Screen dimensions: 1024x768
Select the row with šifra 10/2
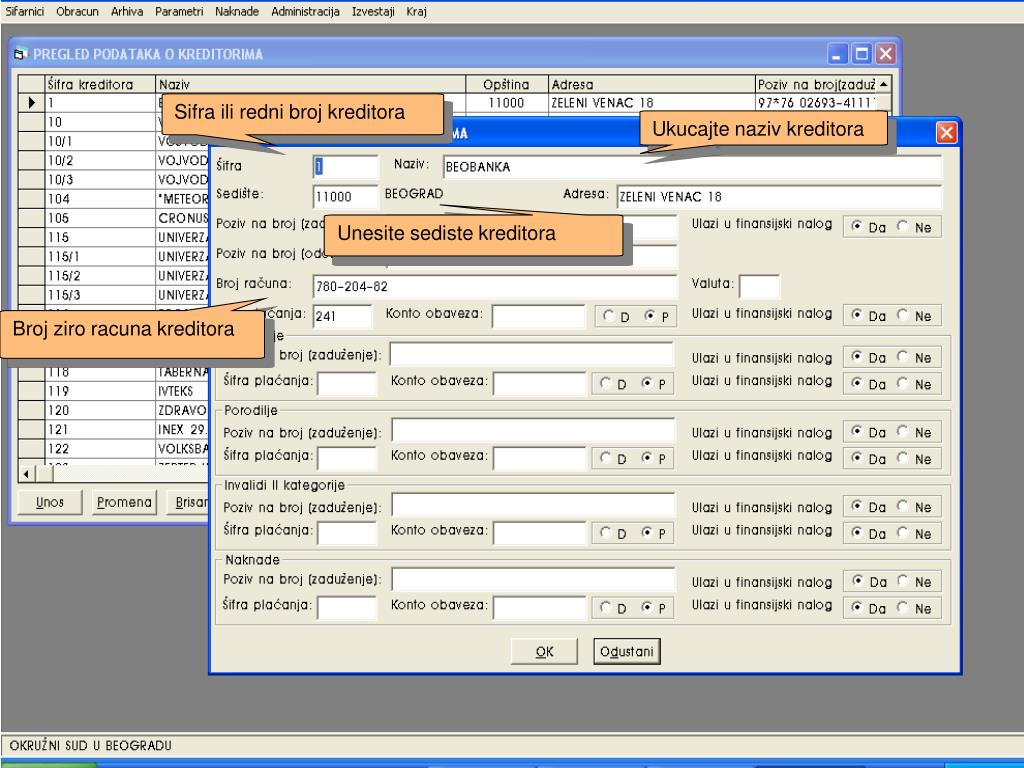(x=100, y=160)
